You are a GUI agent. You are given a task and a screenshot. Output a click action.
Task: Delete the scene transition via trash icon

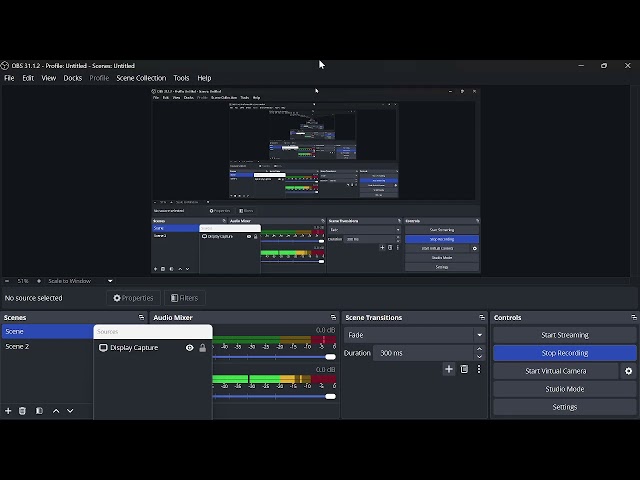[x=464, y=369]
